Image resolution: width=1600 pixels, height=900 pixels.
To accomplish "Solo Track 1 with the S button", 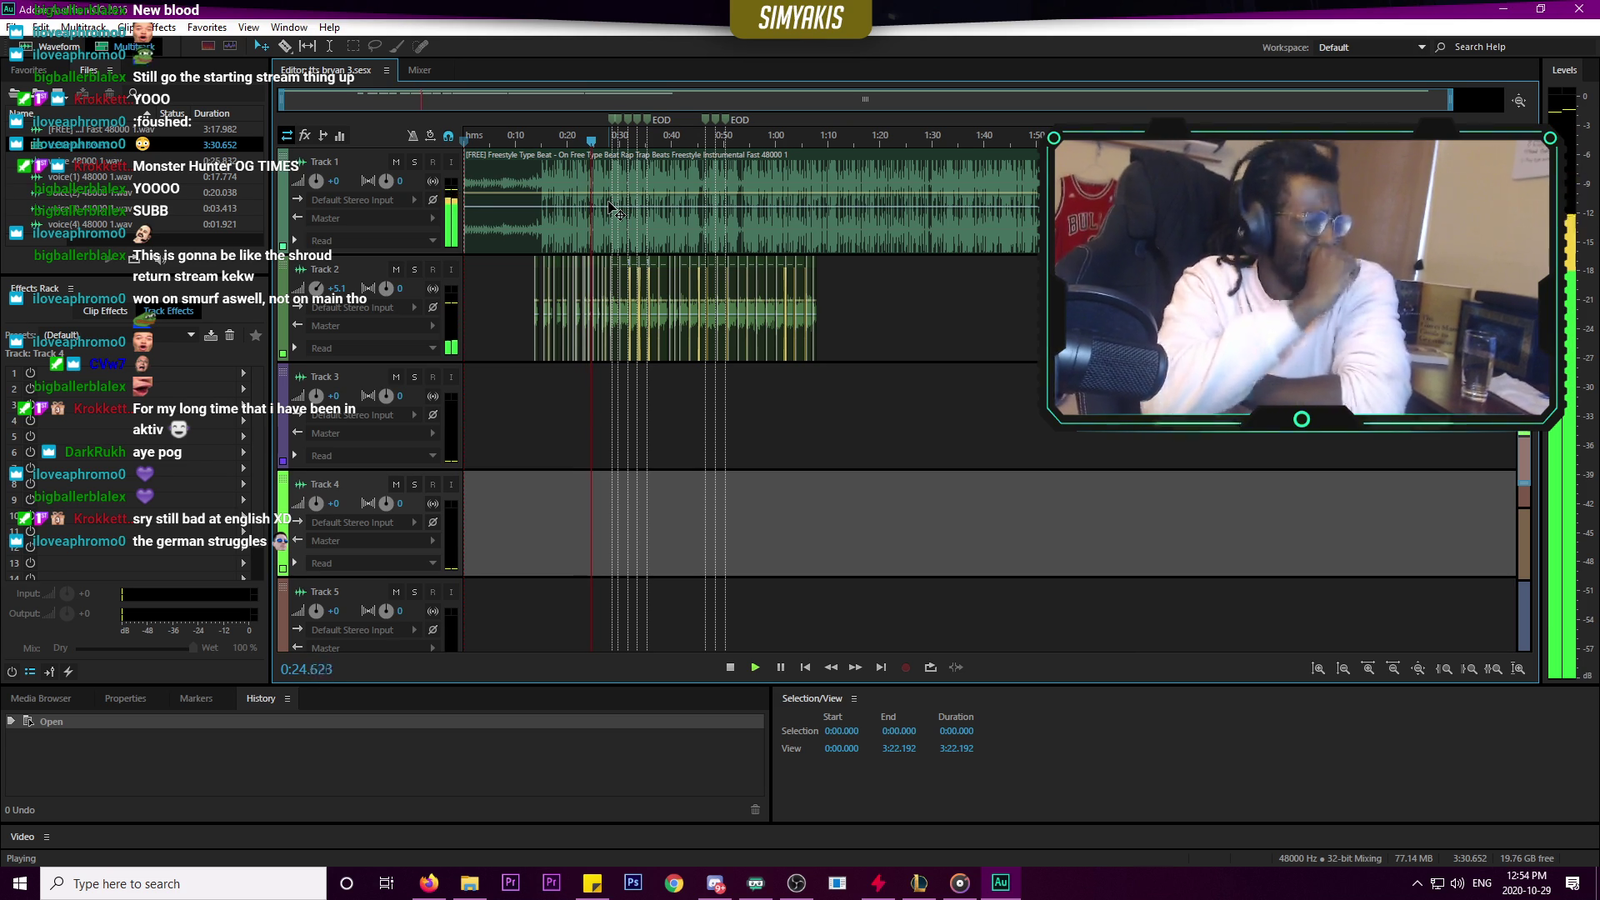I will click(x=414, y=162).
